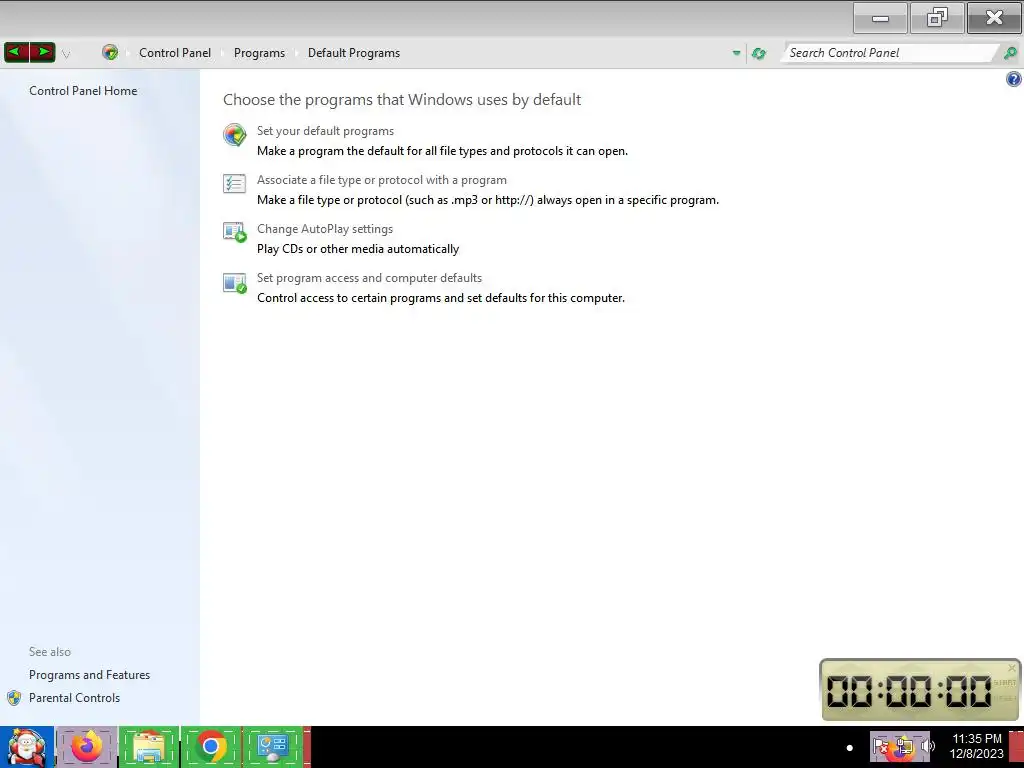Viewport: 1024px width, 768px height.
Task: Click the network tray icon
Action: [904, 746]
